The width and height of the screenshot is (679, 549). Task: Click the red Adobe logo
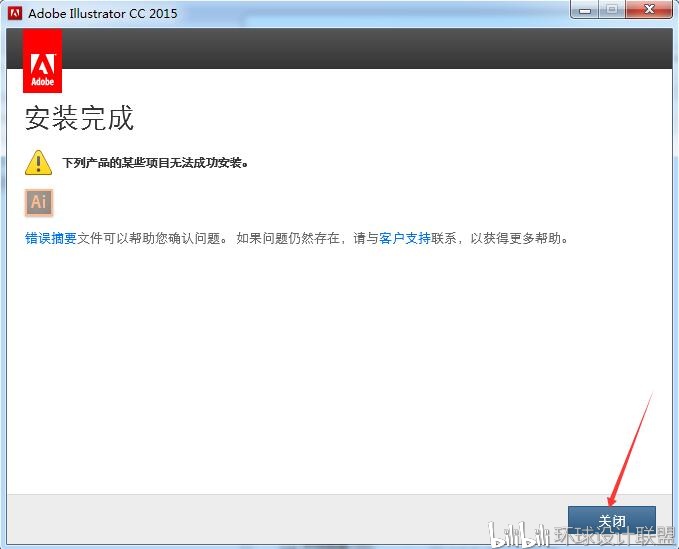coord(42,61)
